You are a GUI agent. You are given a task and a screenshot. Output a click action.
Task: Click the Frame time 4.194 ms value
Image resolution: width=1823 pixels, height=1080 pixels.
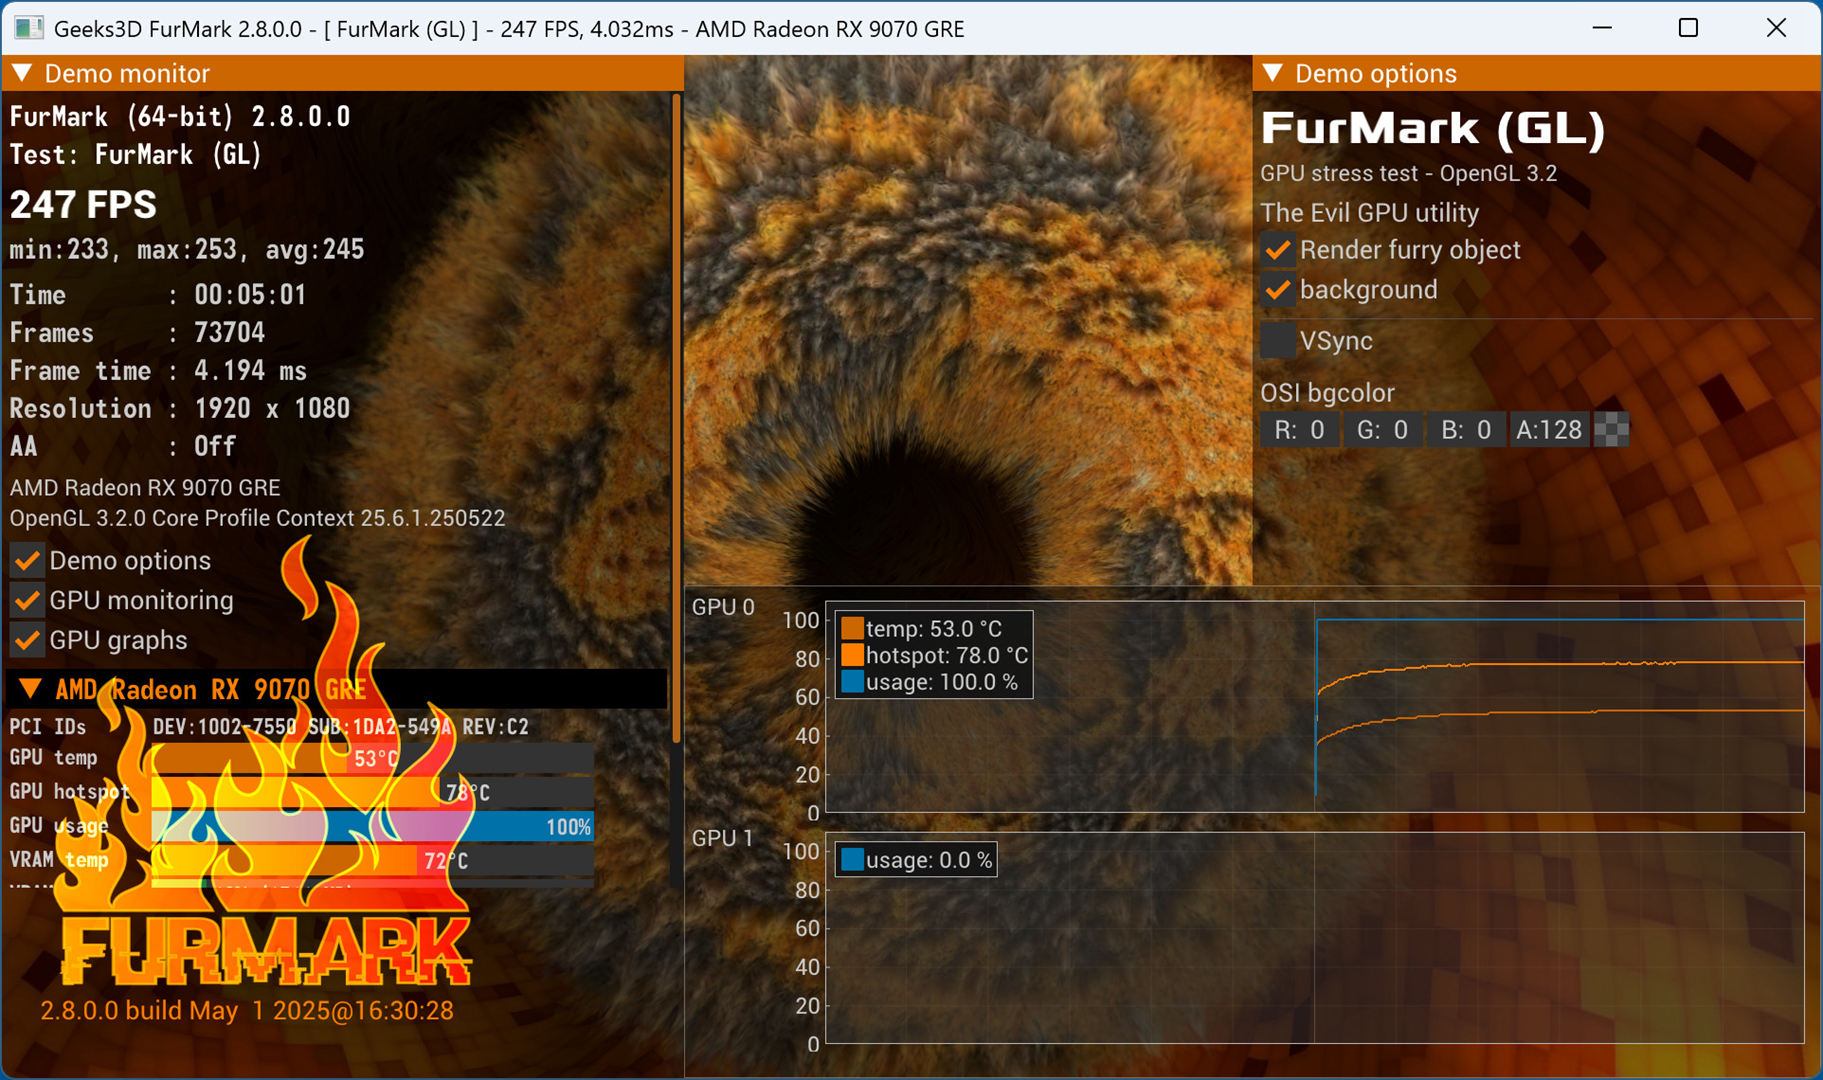pyautogui.click(x=250, y=370)
